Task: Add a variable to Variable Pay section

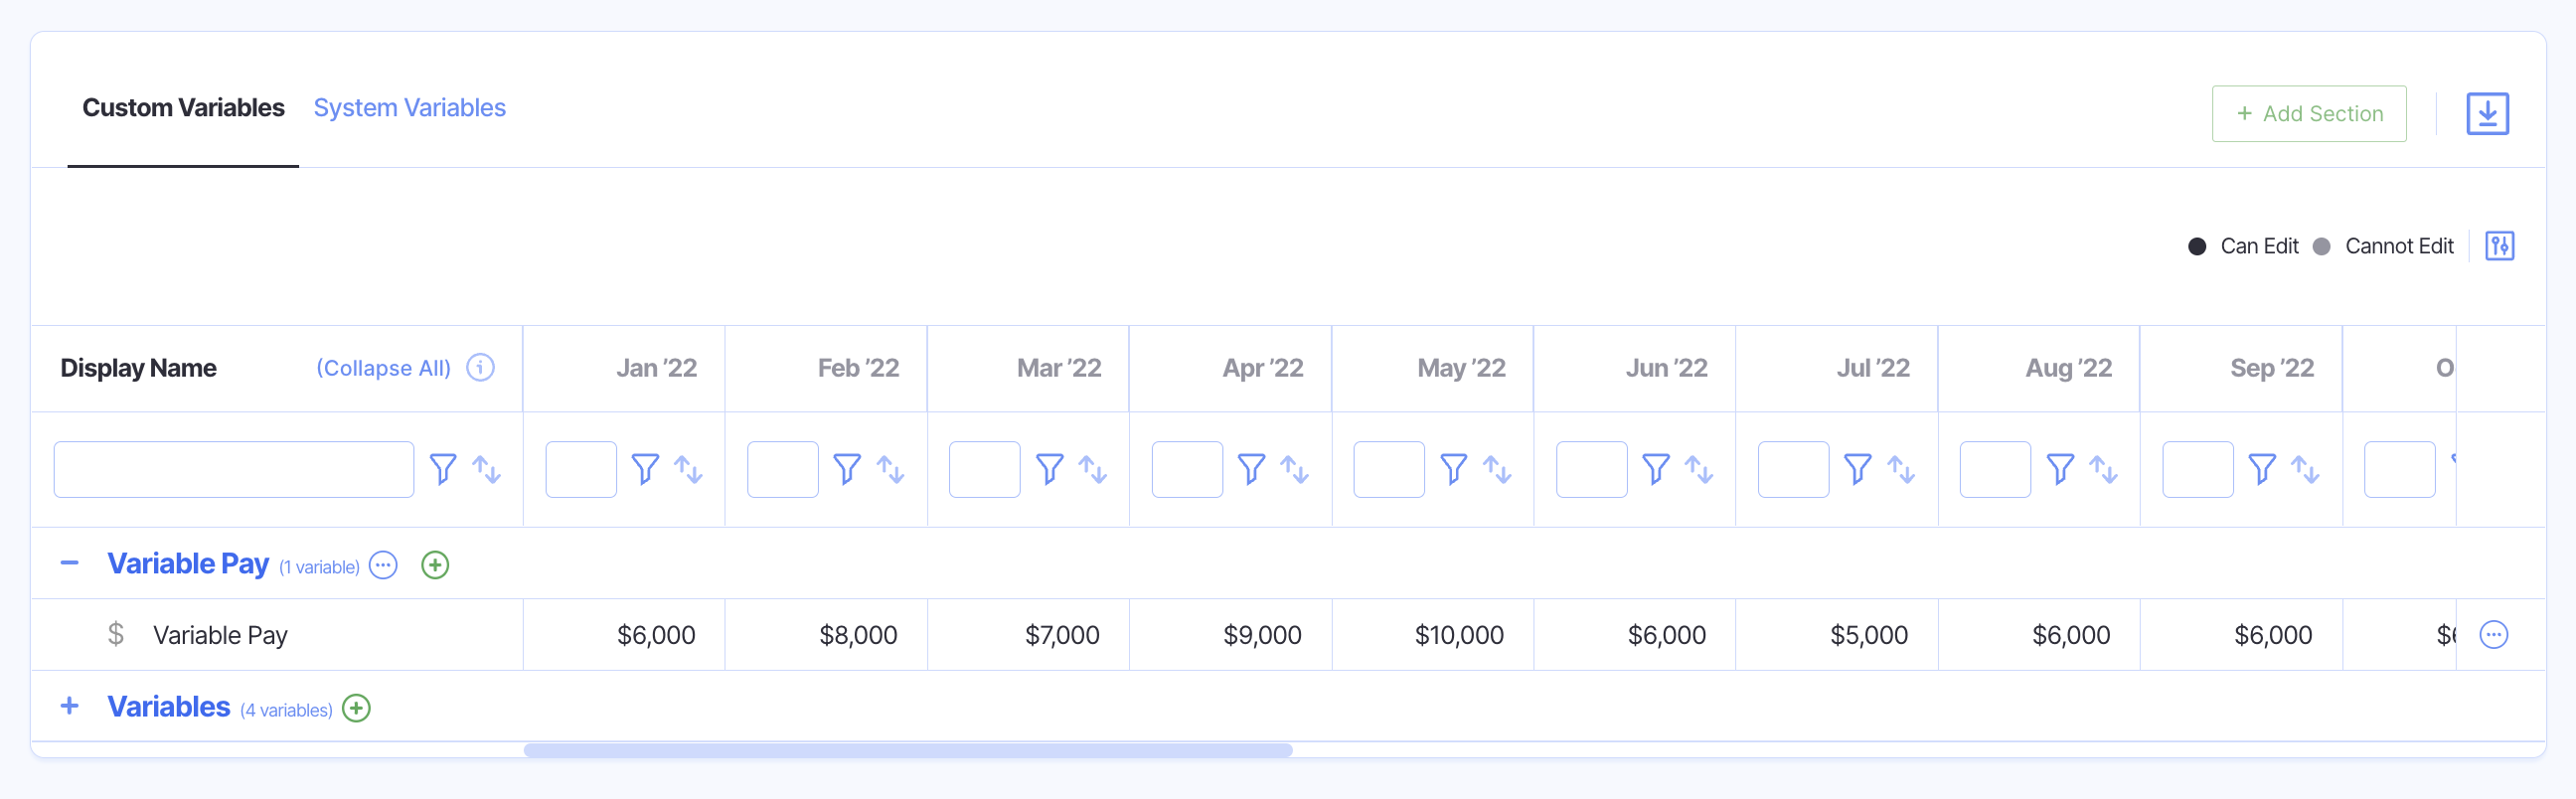Action: (435, 565)
